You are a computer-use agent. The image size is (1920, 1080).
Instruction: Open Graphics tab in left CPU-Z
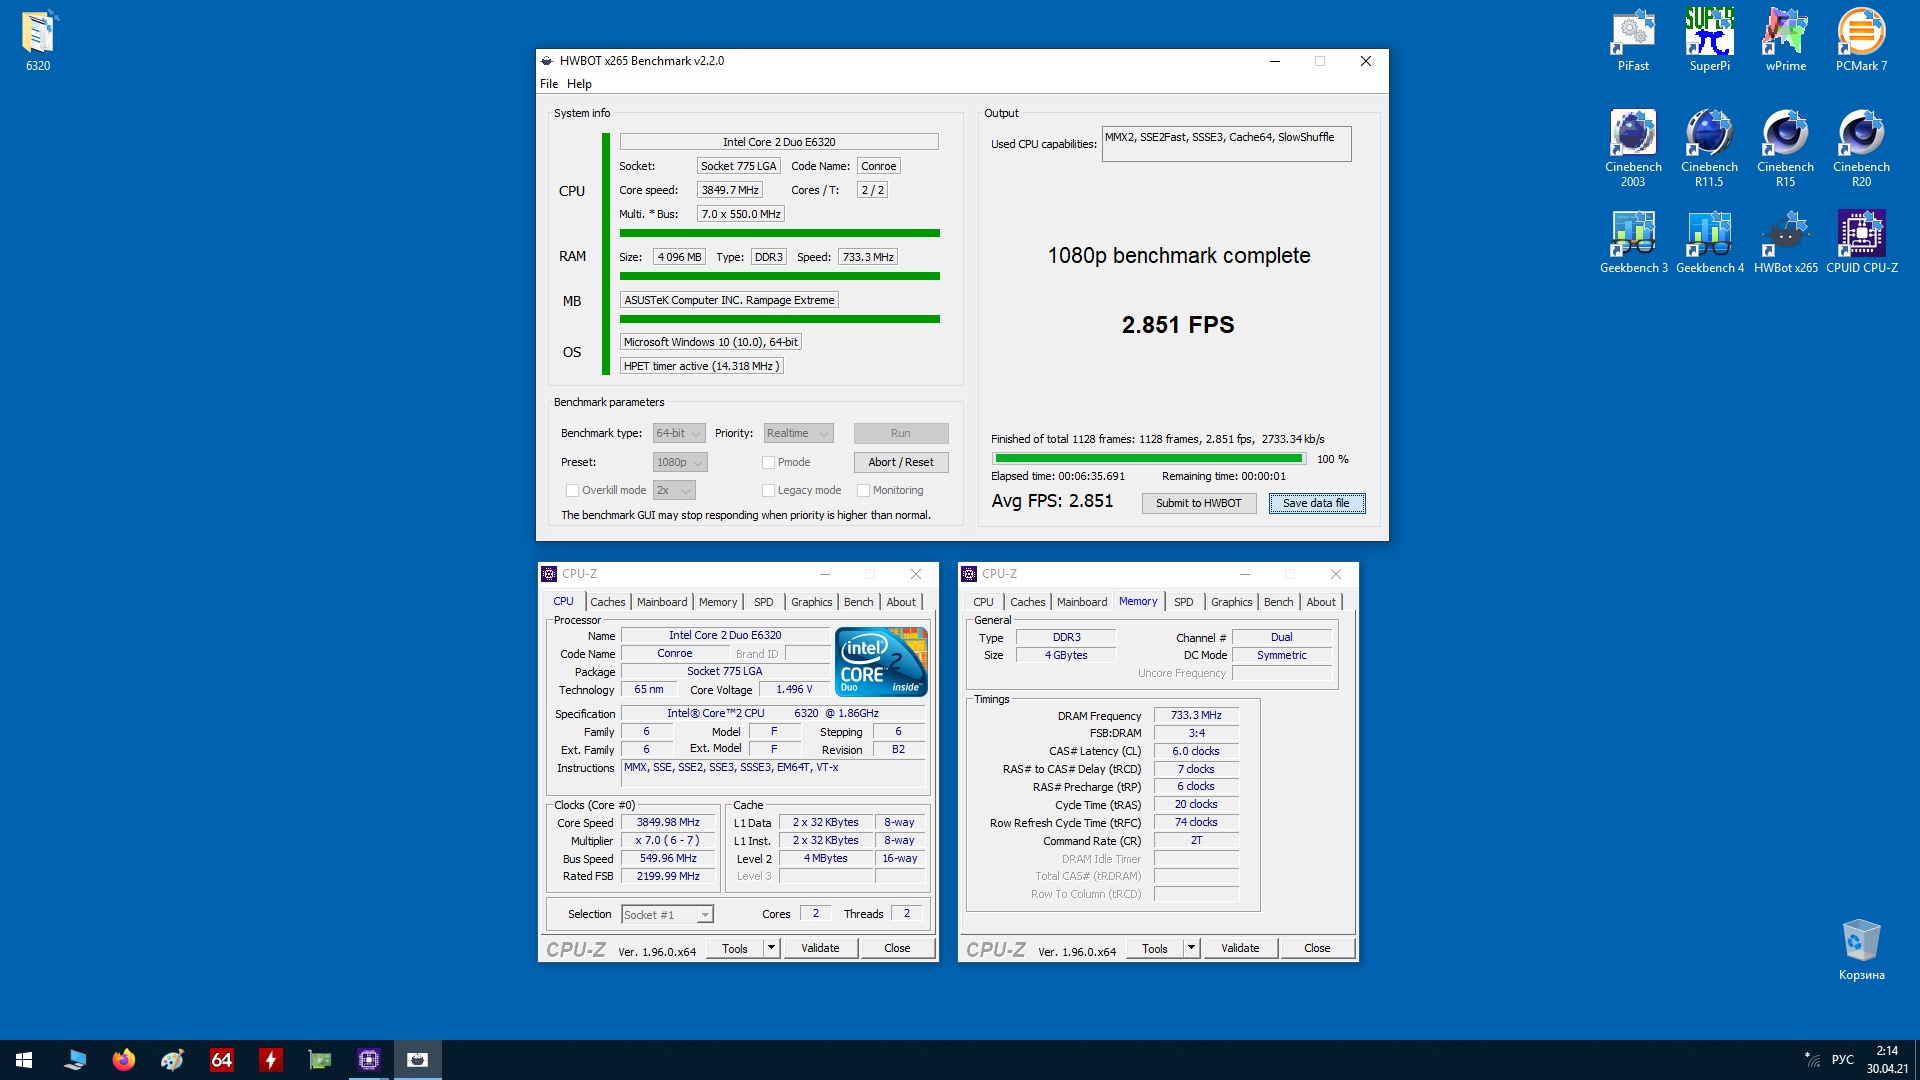811,602
